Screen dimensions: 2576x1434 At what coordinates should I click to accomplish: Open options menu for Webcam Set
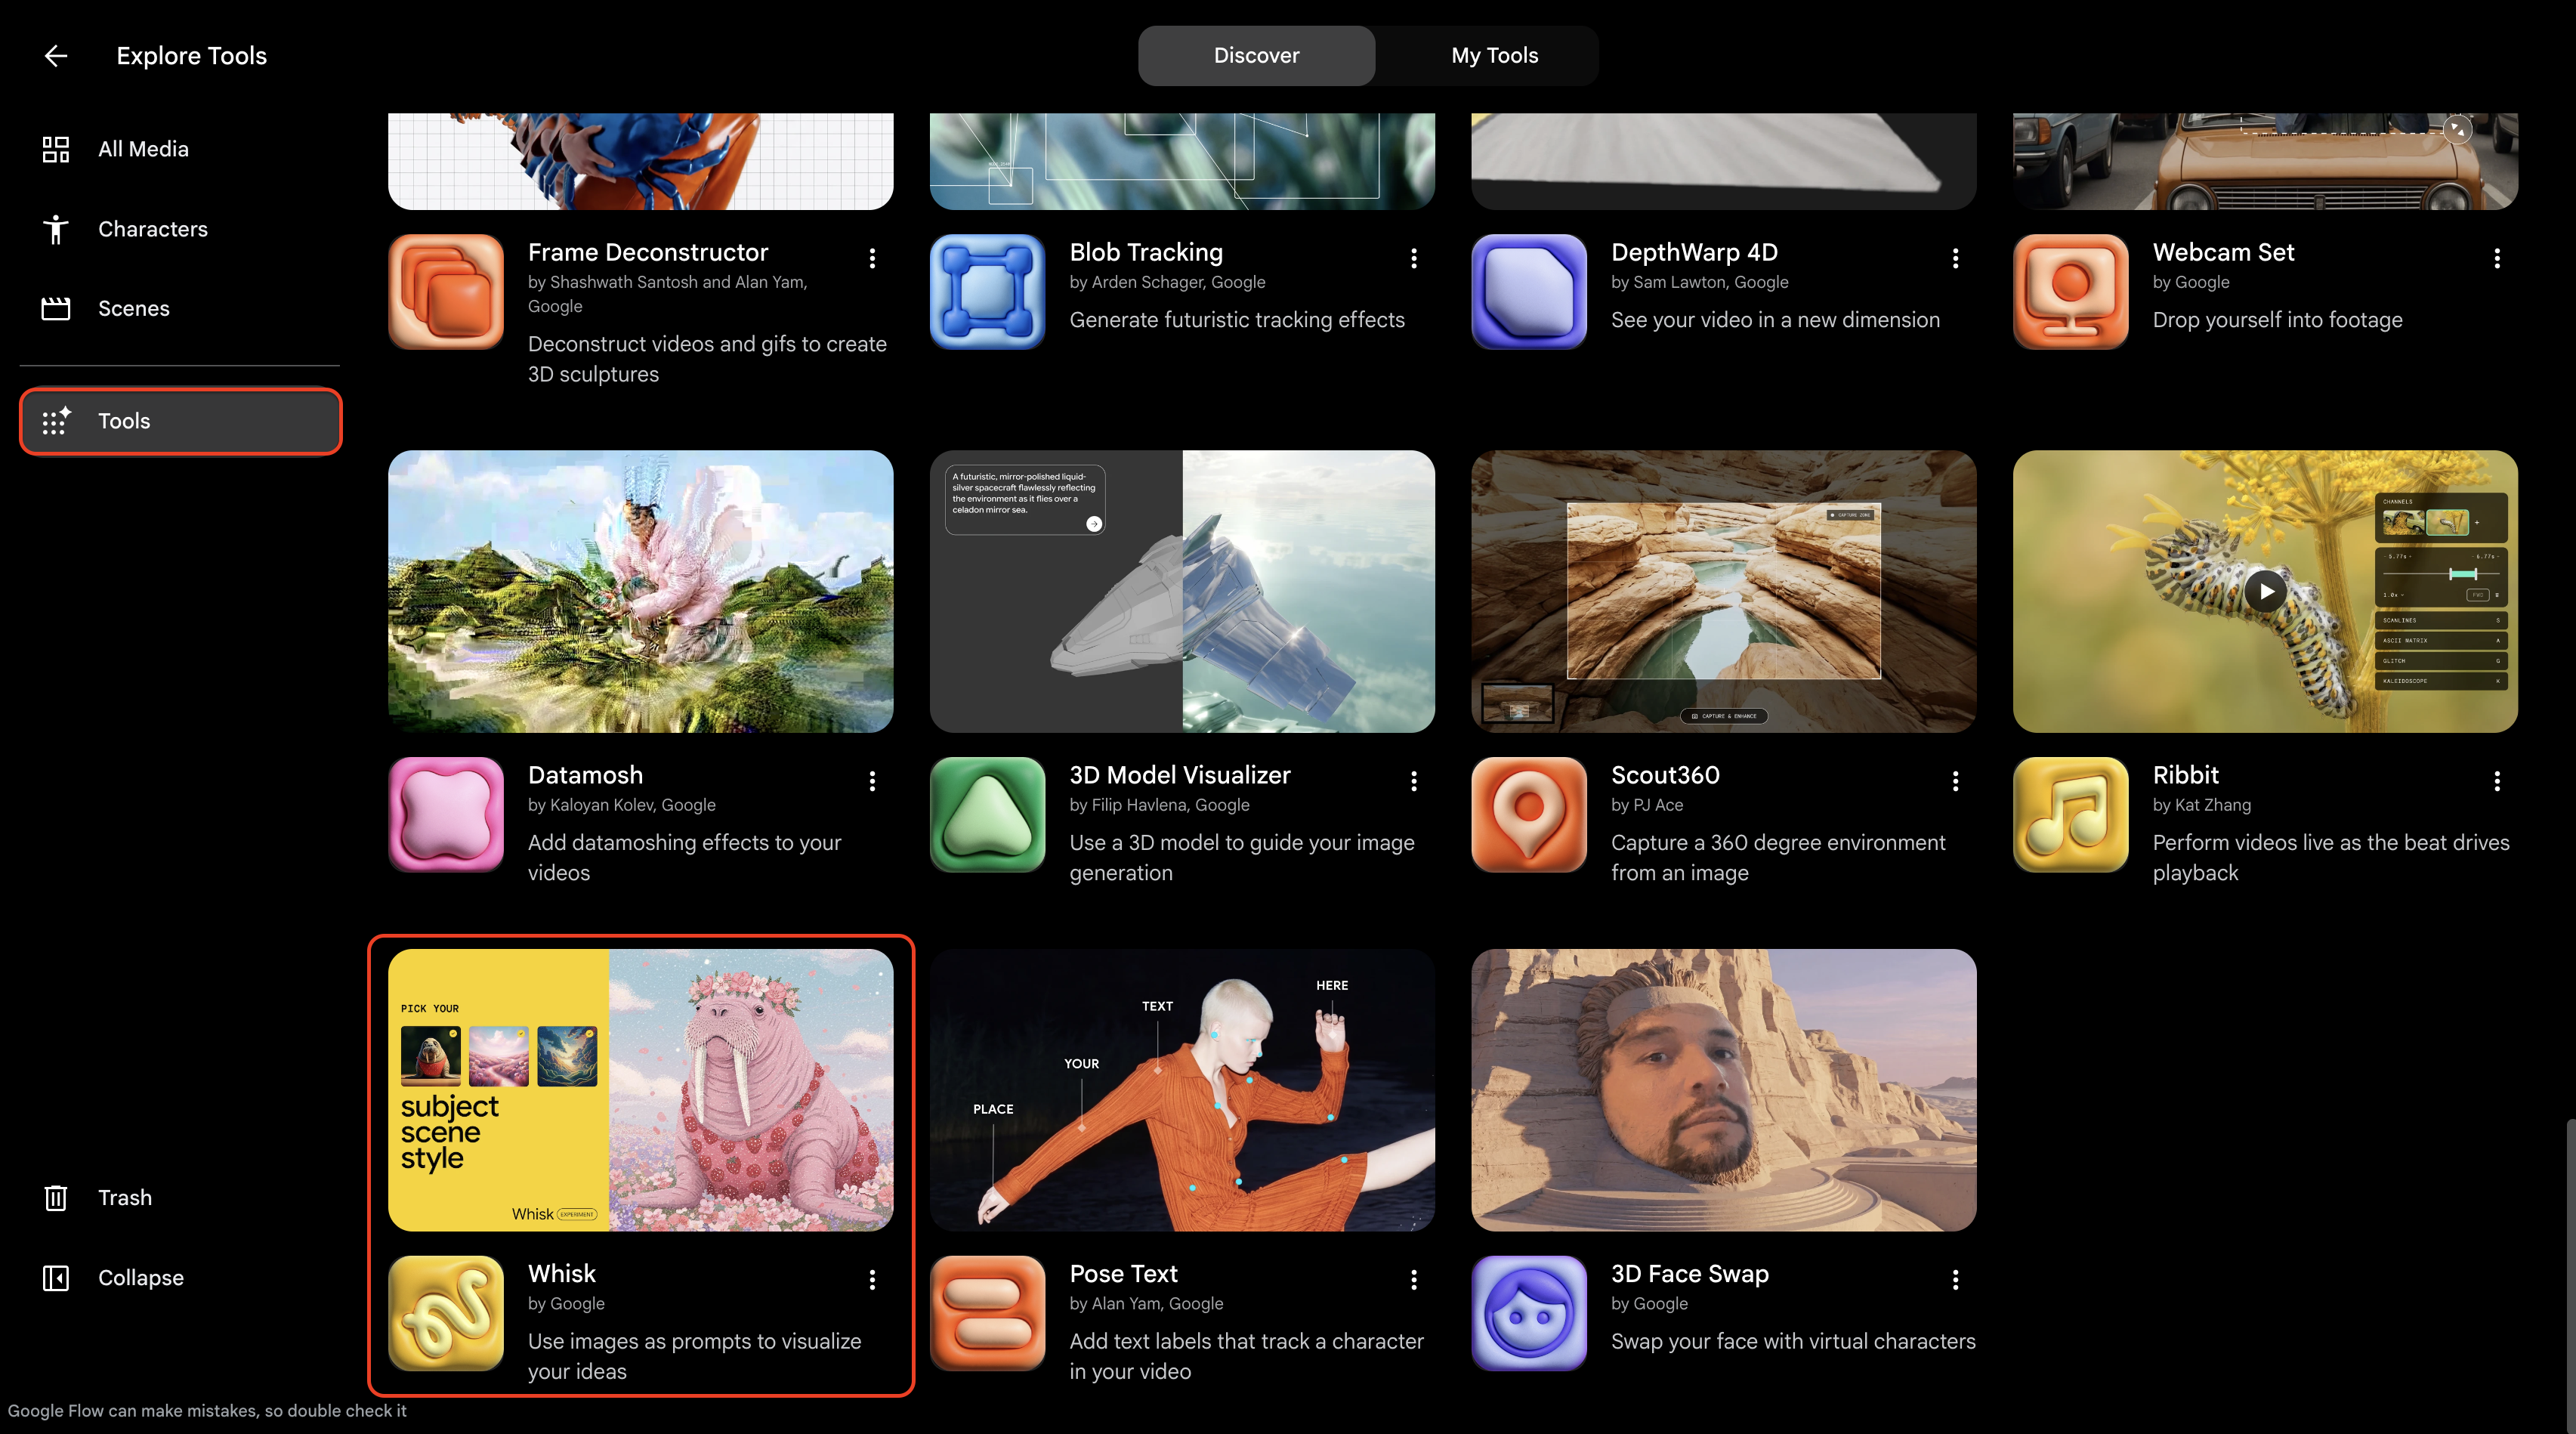click(2497, 258)
